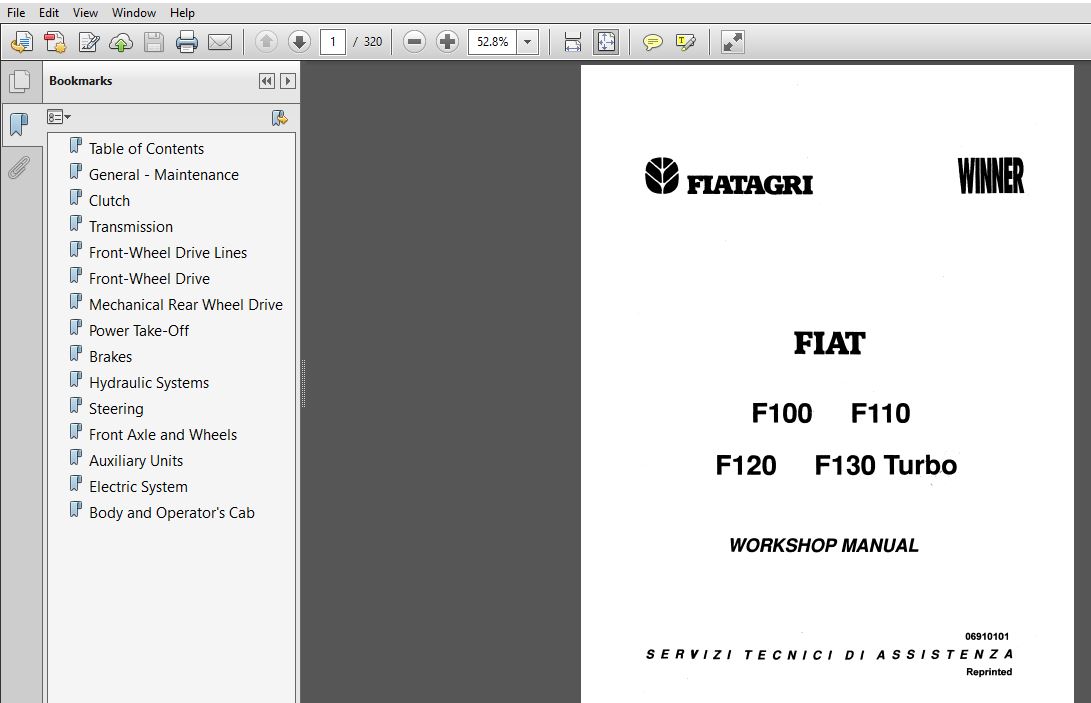Click the Bookmarks panel sidebar icon

click(x=19, y=125)
